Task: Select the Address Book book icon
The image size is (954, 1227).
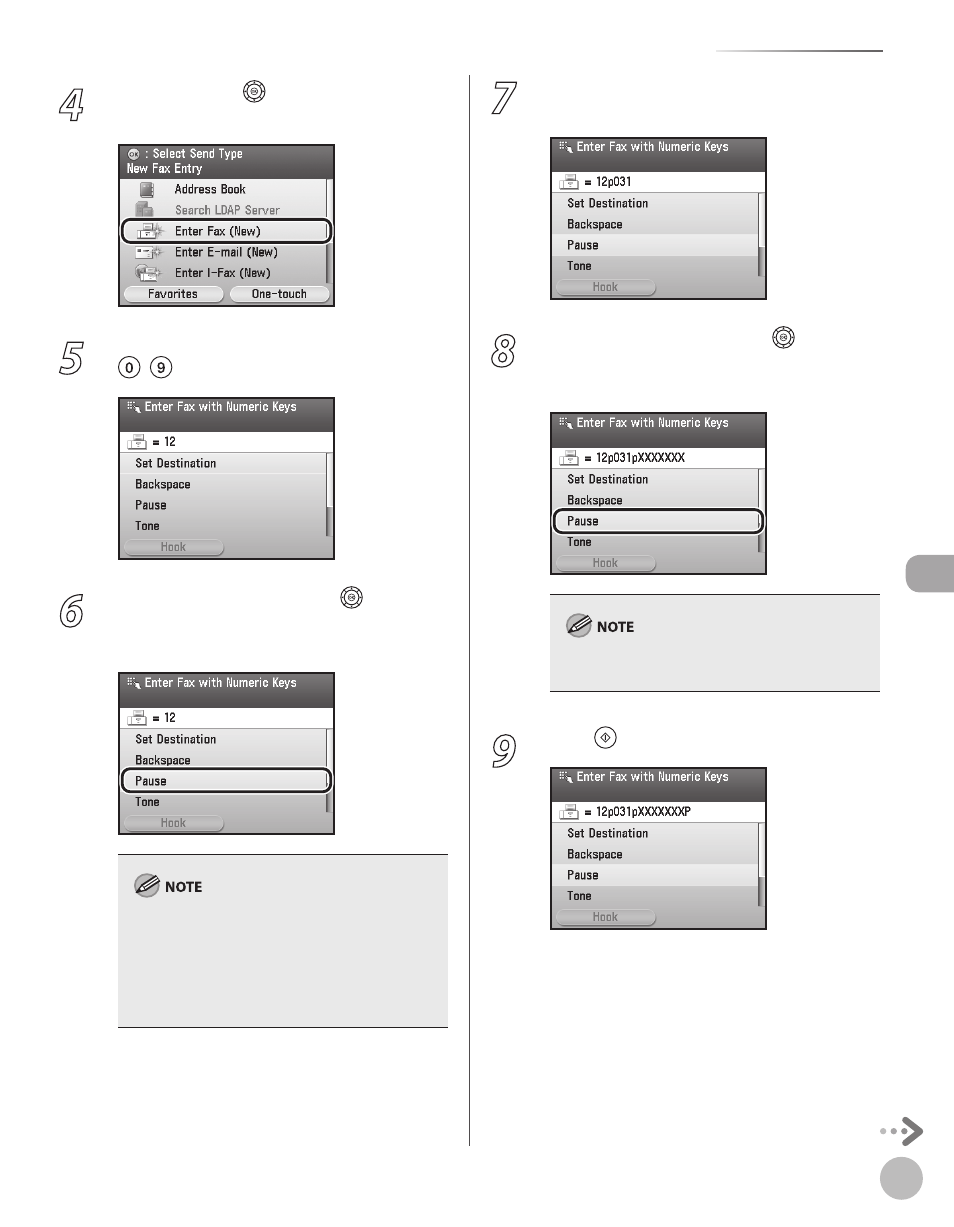Action: pyautogui.click(x=146, y=189)
